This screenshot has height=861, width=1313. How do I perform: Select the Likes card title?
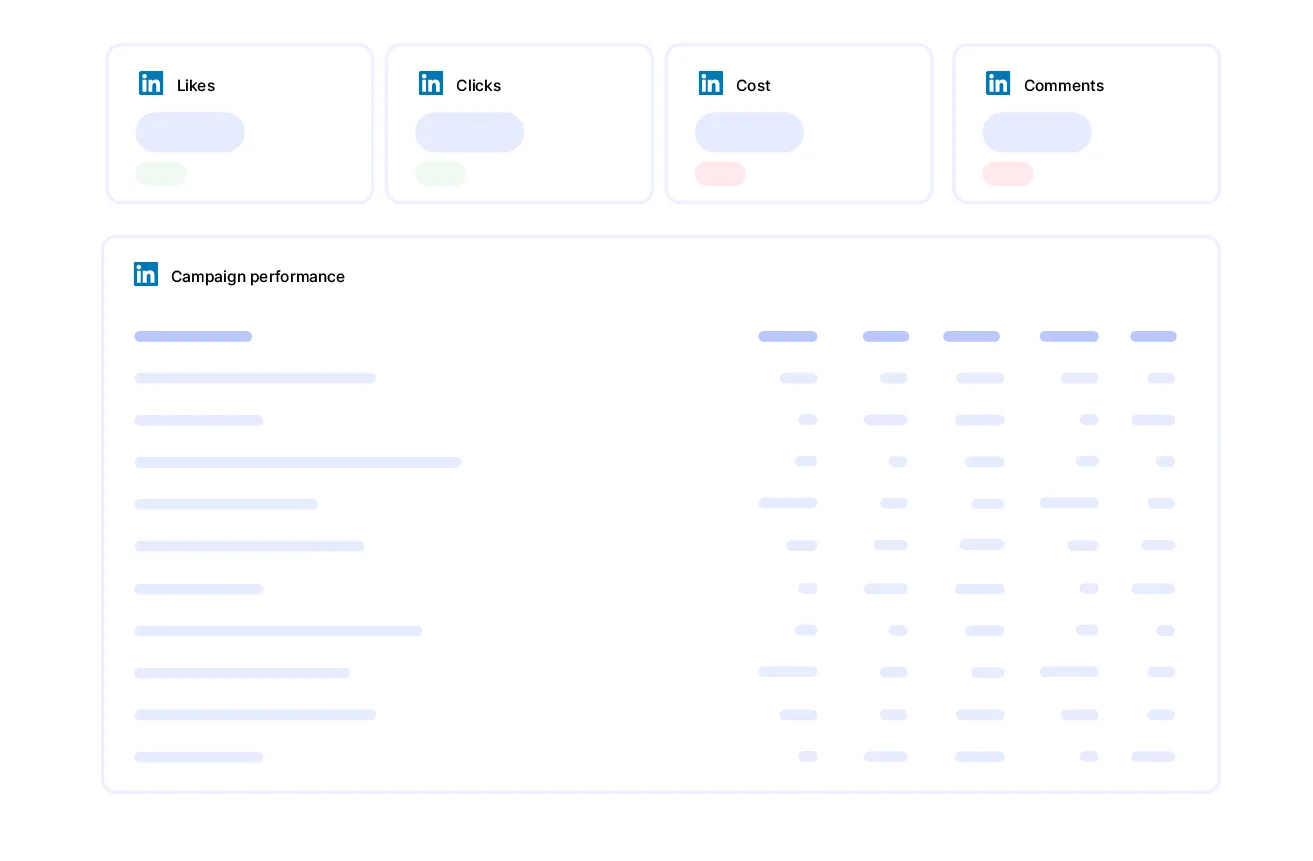[x=196, y=86]
